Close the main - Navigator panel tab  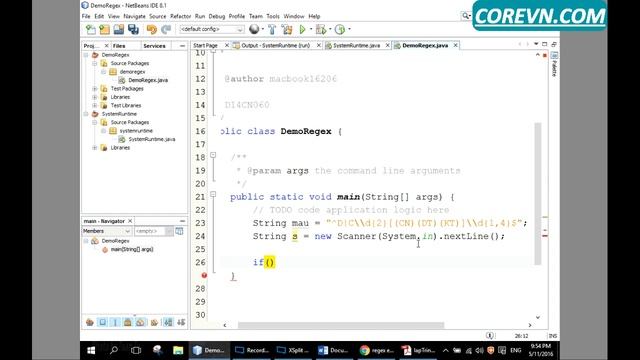click(x=130, y=221)
